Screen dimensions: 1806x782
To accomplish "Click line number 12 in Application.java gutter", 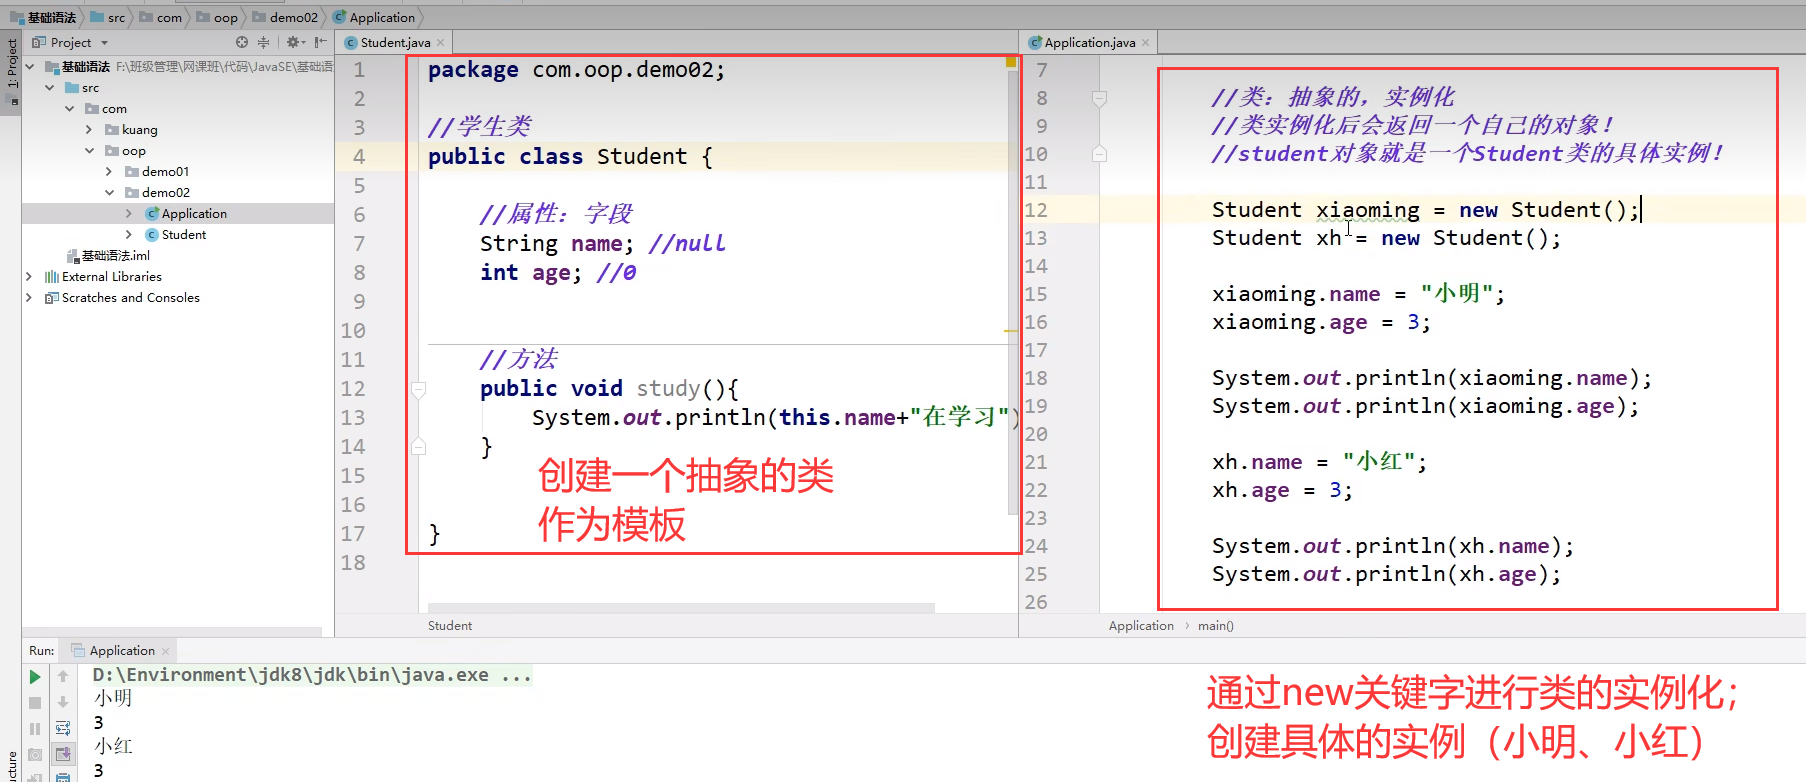I will [1036, 210].
